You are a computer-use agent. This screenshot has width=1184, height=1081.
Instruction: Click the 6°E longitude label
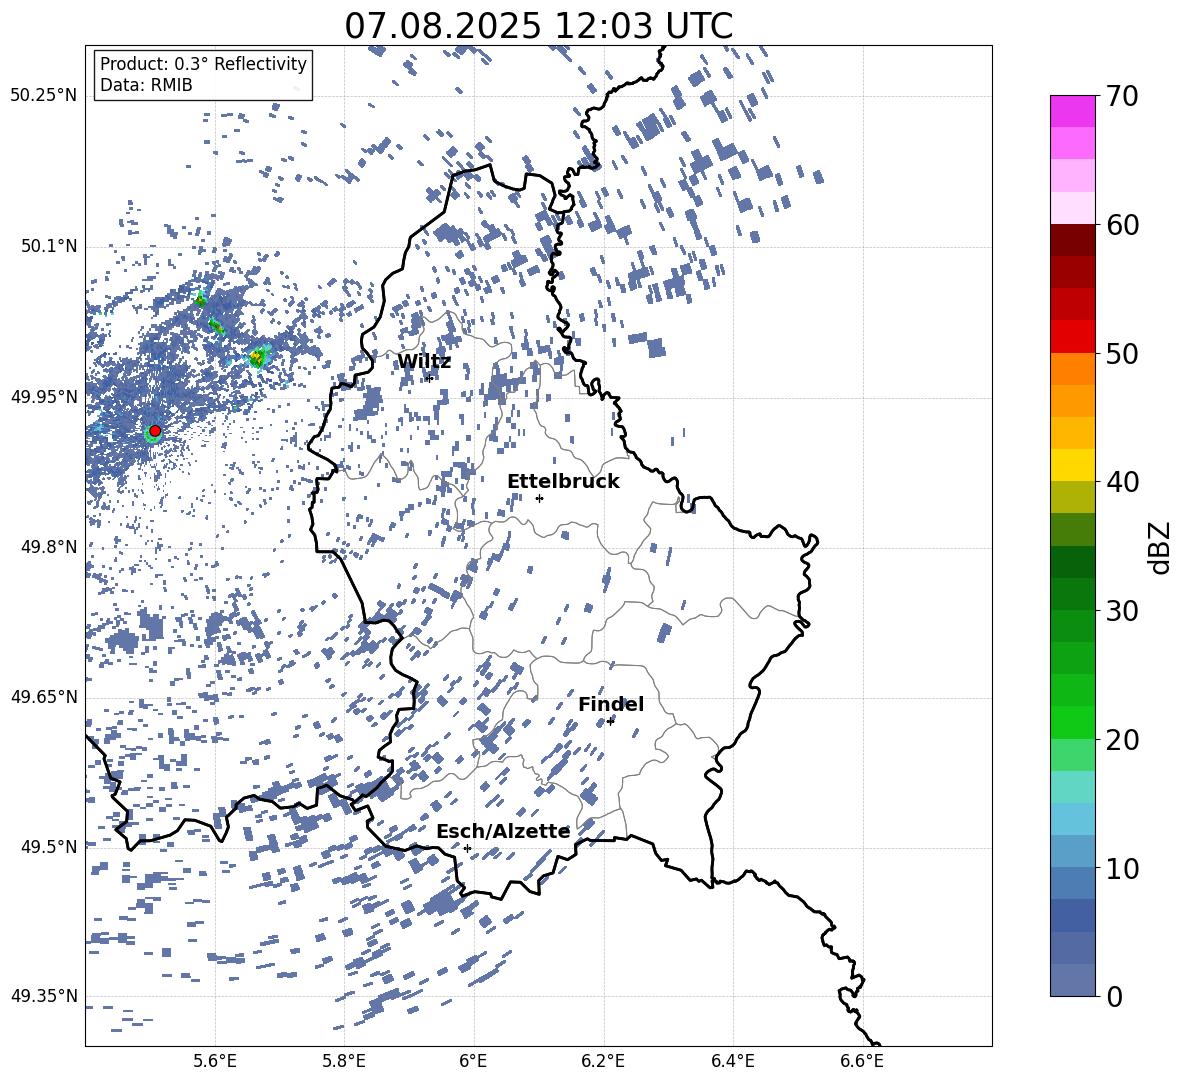[473, 1061]
